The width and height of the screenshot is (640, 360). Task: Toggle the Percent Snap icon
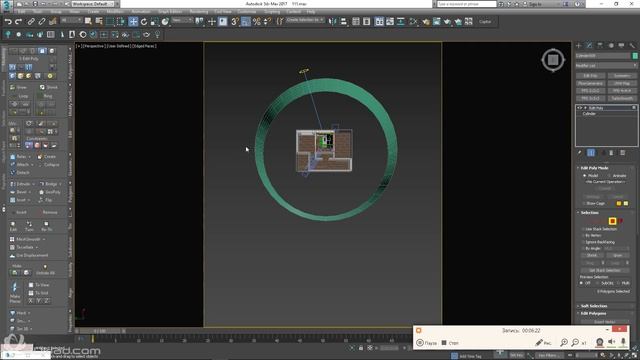coord(256,22)
